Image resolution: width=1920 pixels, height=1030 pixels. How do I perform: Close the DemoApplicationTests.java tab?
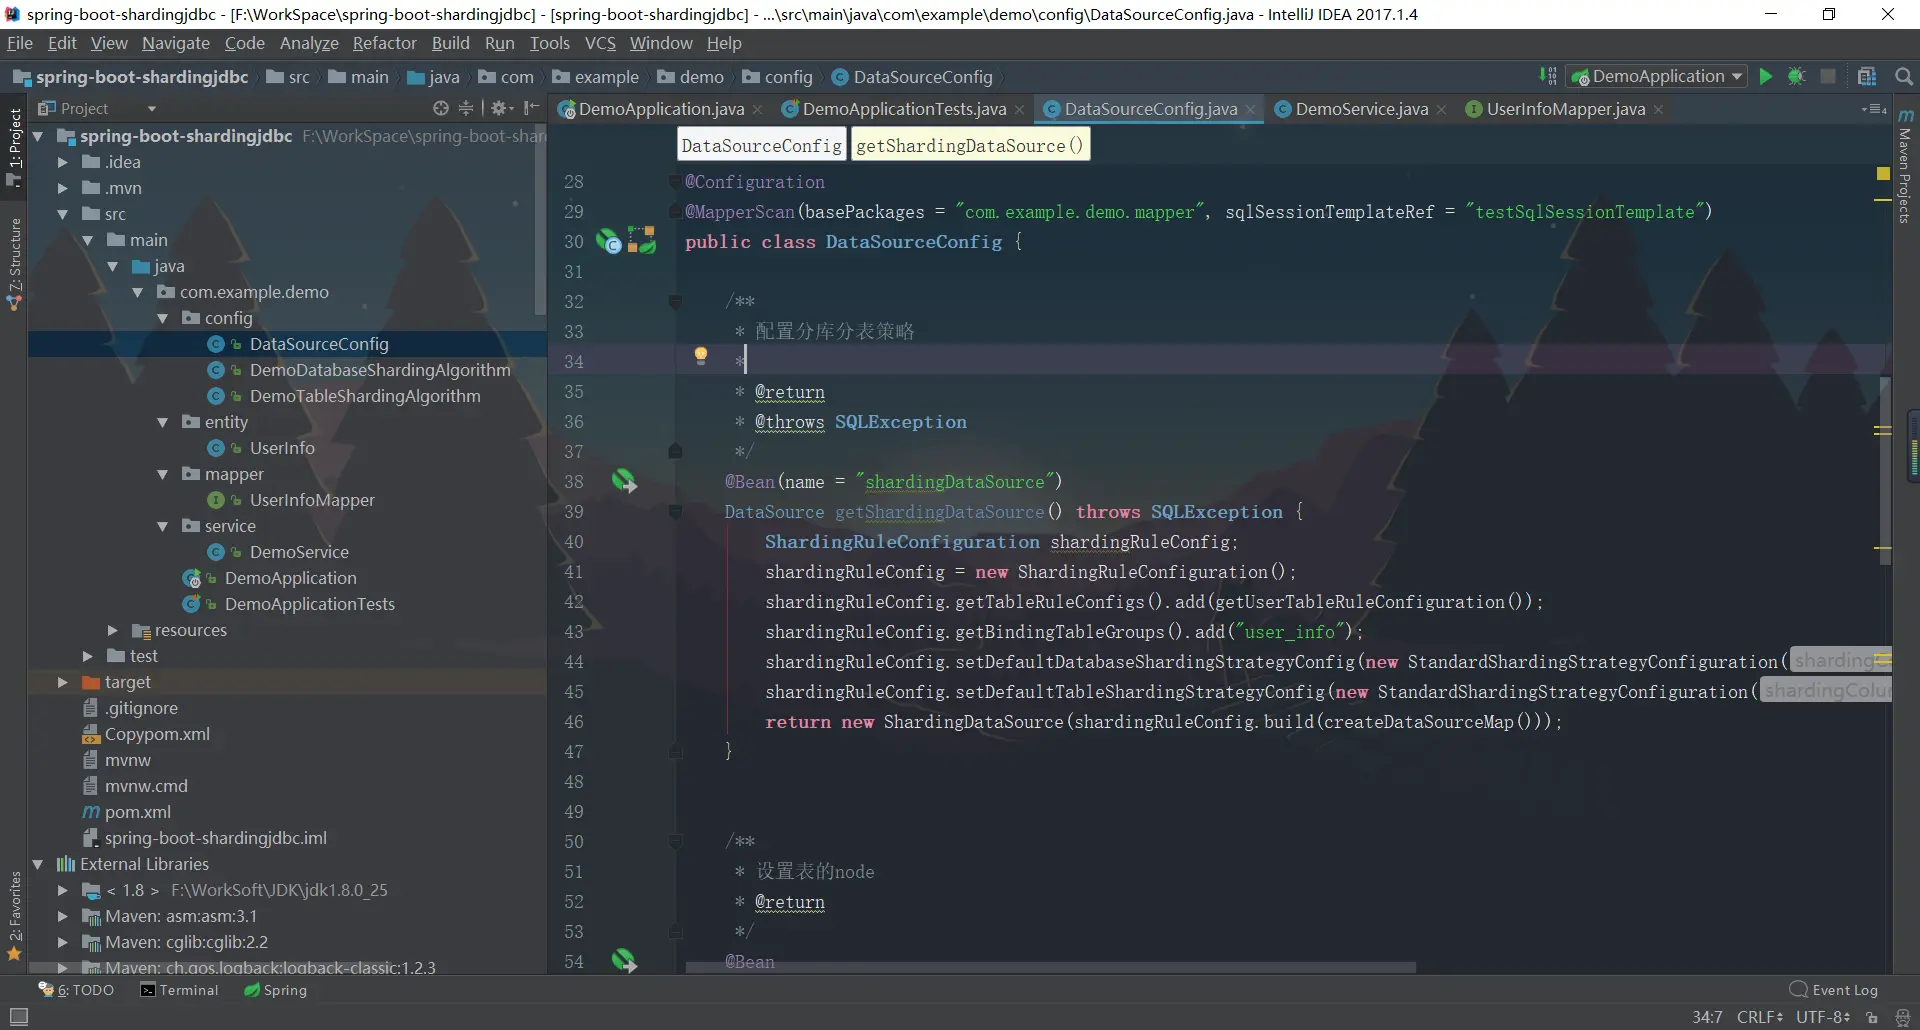click(1019, 110)
